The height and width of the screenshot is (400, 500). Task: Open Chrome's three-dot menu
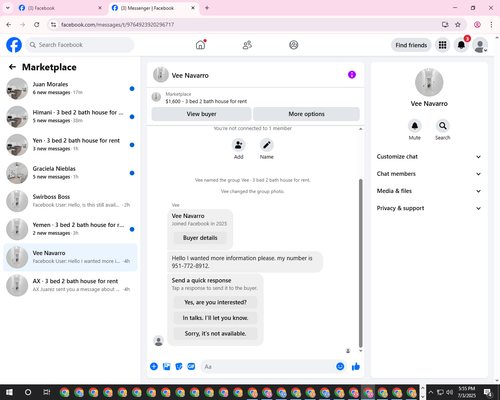491,25
